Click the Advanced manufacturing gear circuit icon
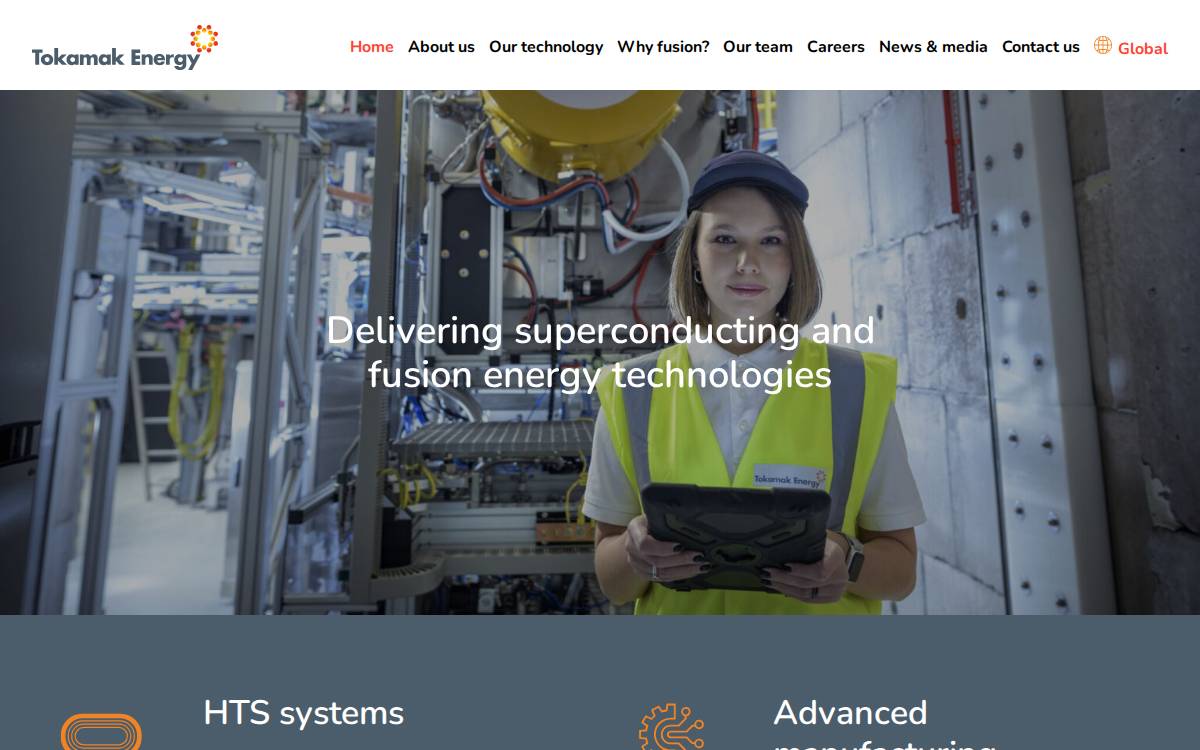The height and width of the screenshot is (750, 1200). 672,727
